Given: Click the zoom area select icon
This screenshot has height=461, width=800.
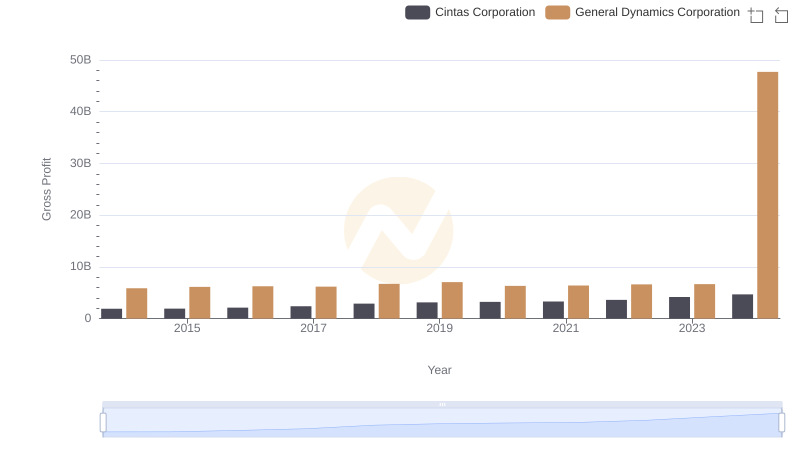Looking at the screenshot, I should pyautogui.click(x=756, y=15).
